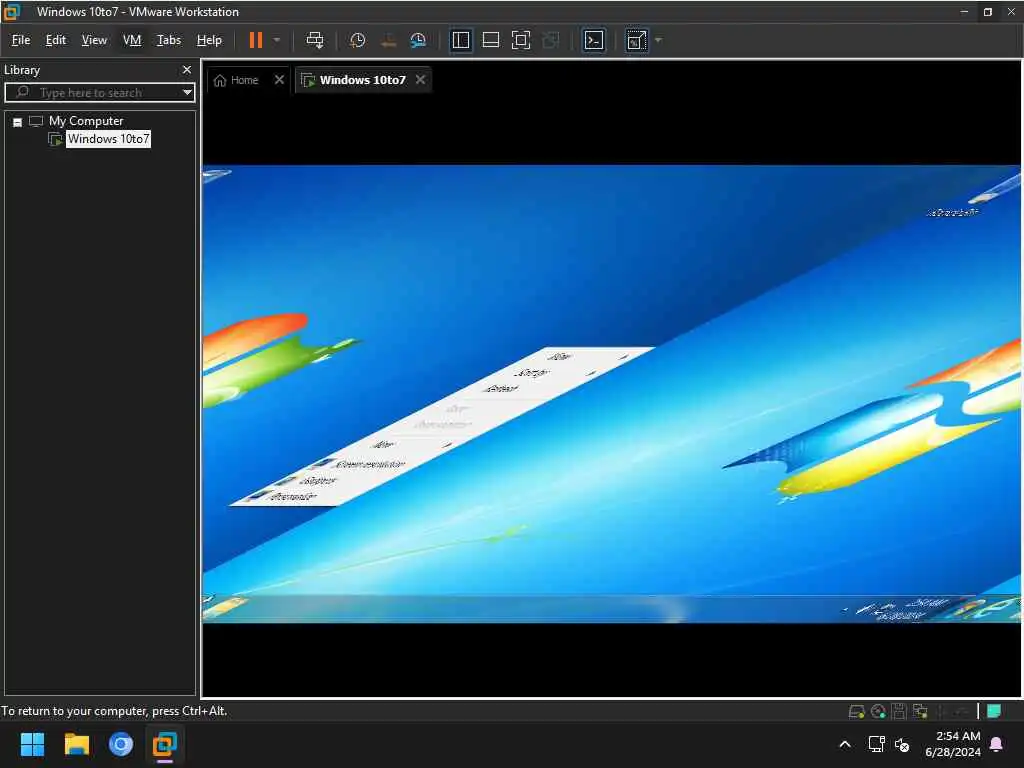This screenshot has width=1024, height=768.
Task: Click the VMware Workstation taskbar icon
Action: (x=165, y=744)
